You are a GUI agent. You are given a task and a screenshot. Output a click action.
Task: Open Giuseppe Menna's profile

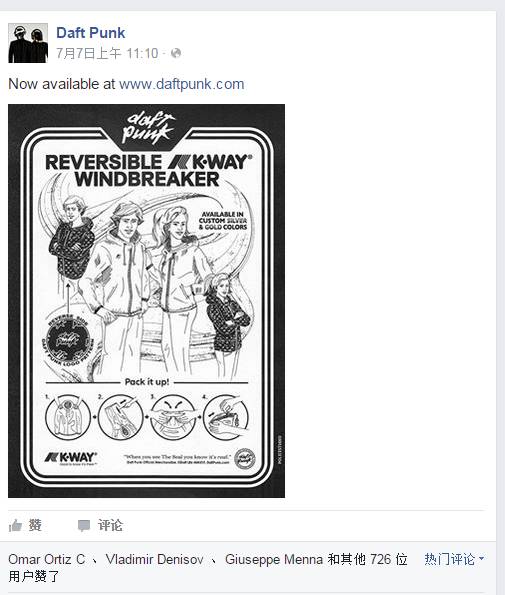[x=274, y=559]
